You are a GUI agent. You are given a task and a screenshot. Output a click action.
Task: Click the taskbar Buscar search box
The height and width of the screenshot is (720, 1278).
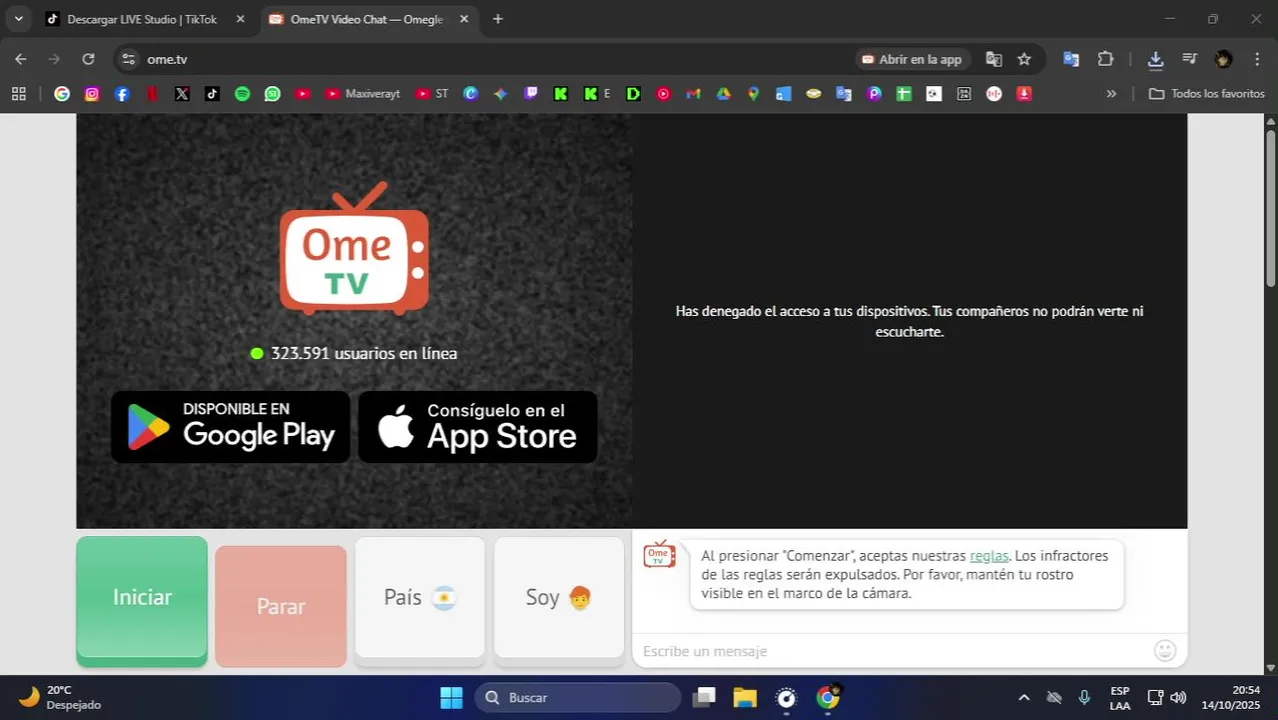tap(577, 697)
